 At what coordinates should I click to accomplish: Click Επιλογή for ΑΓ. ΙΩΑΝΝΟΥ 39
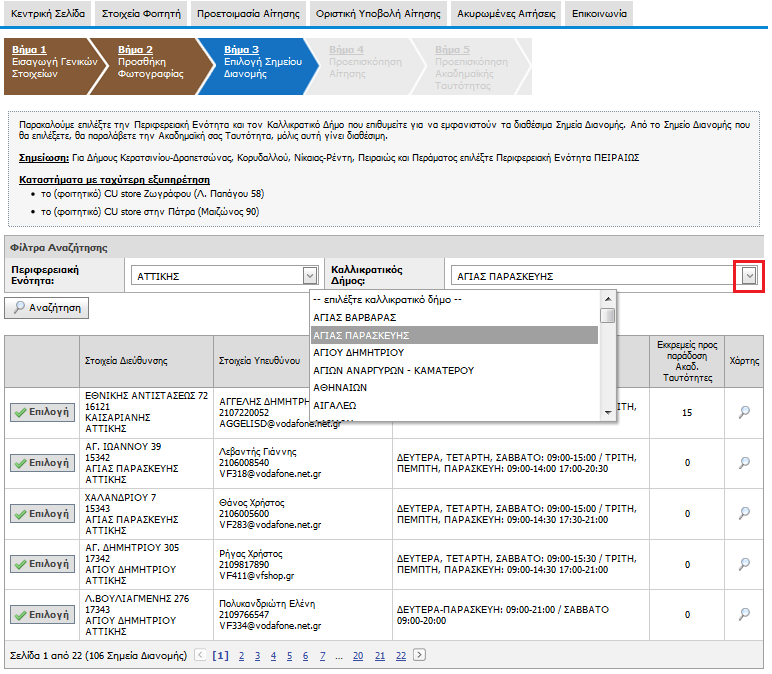coord(42,463)
